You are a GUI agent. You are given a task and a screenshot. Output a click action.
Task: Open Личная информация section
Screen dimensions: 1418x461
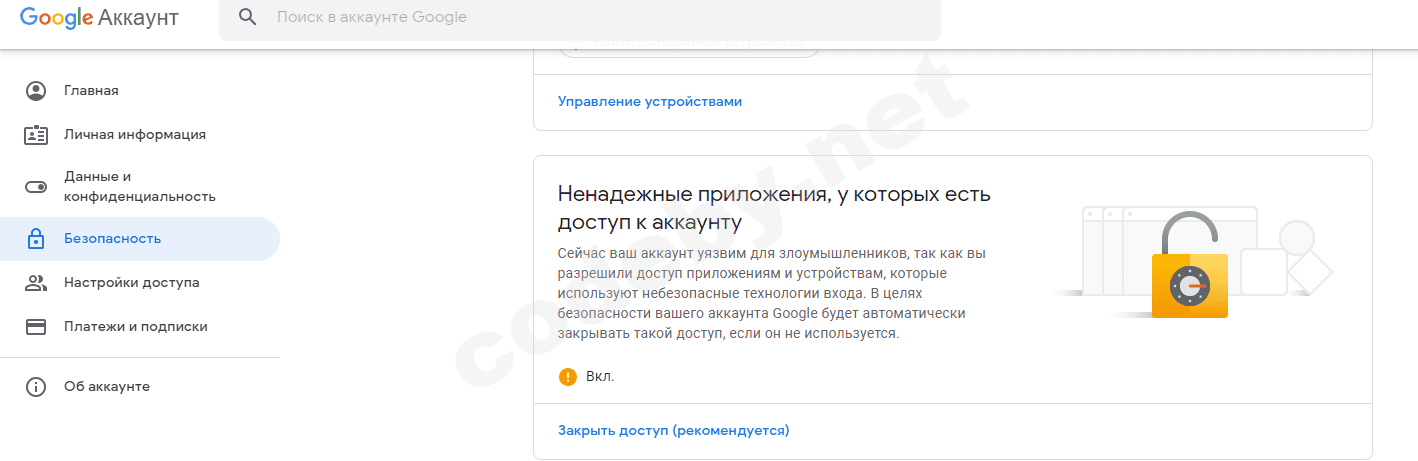click(x=140, y=135)
